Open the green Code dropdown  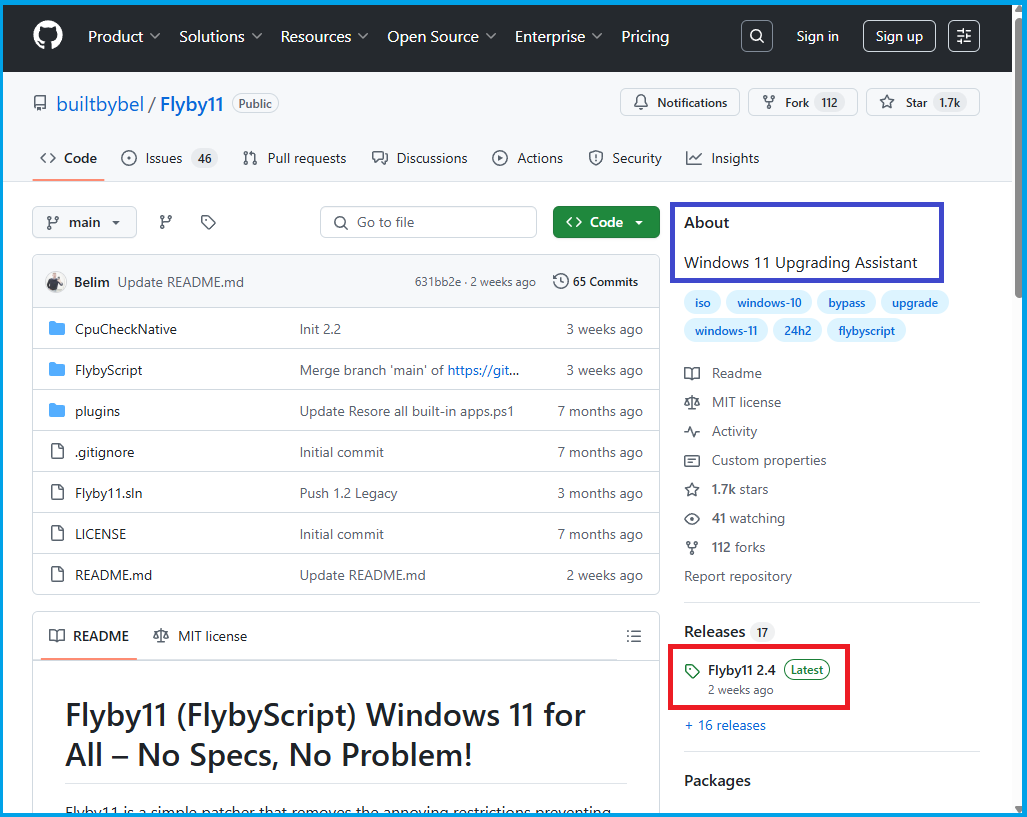(606, 222)
